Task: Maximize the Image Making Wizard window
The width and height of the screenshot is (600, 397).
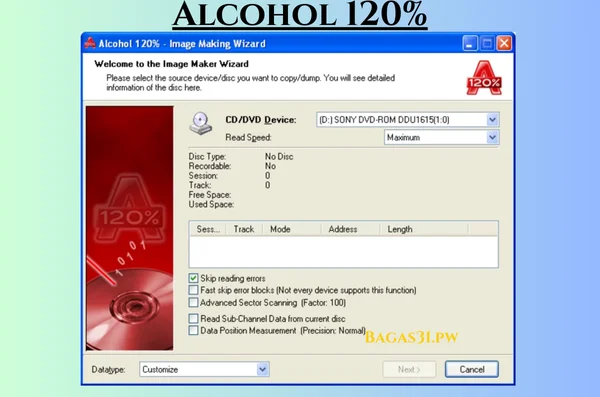Action: 487,44
